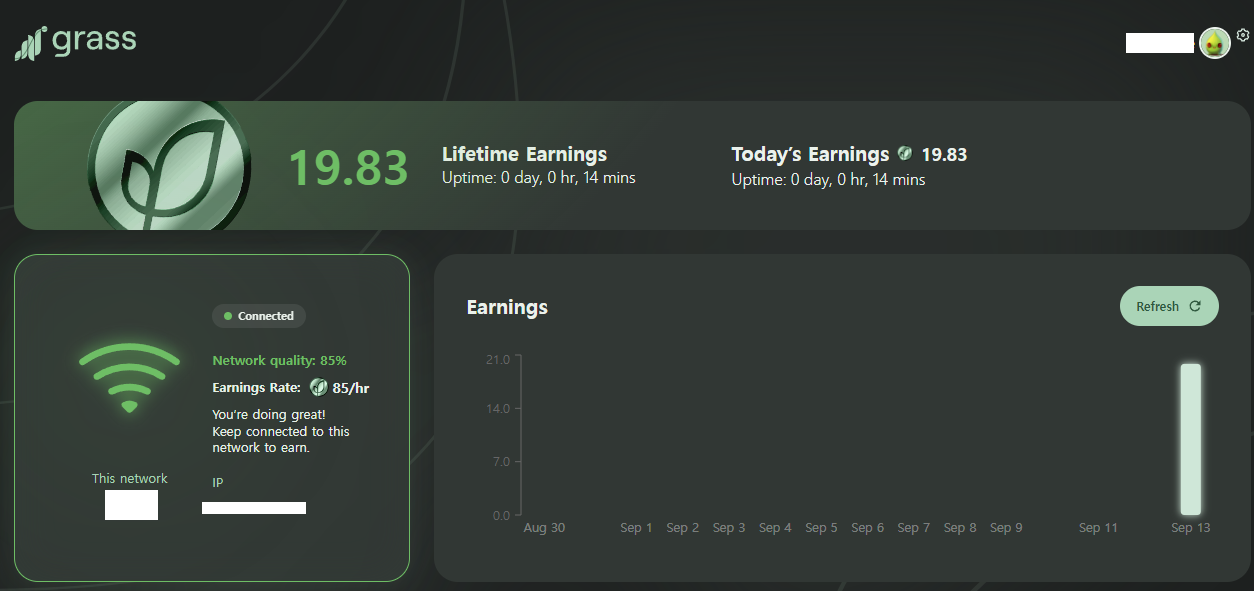Click the green Wi-Fi network icon
This screenshot has height=591, width=1254.
129,377
